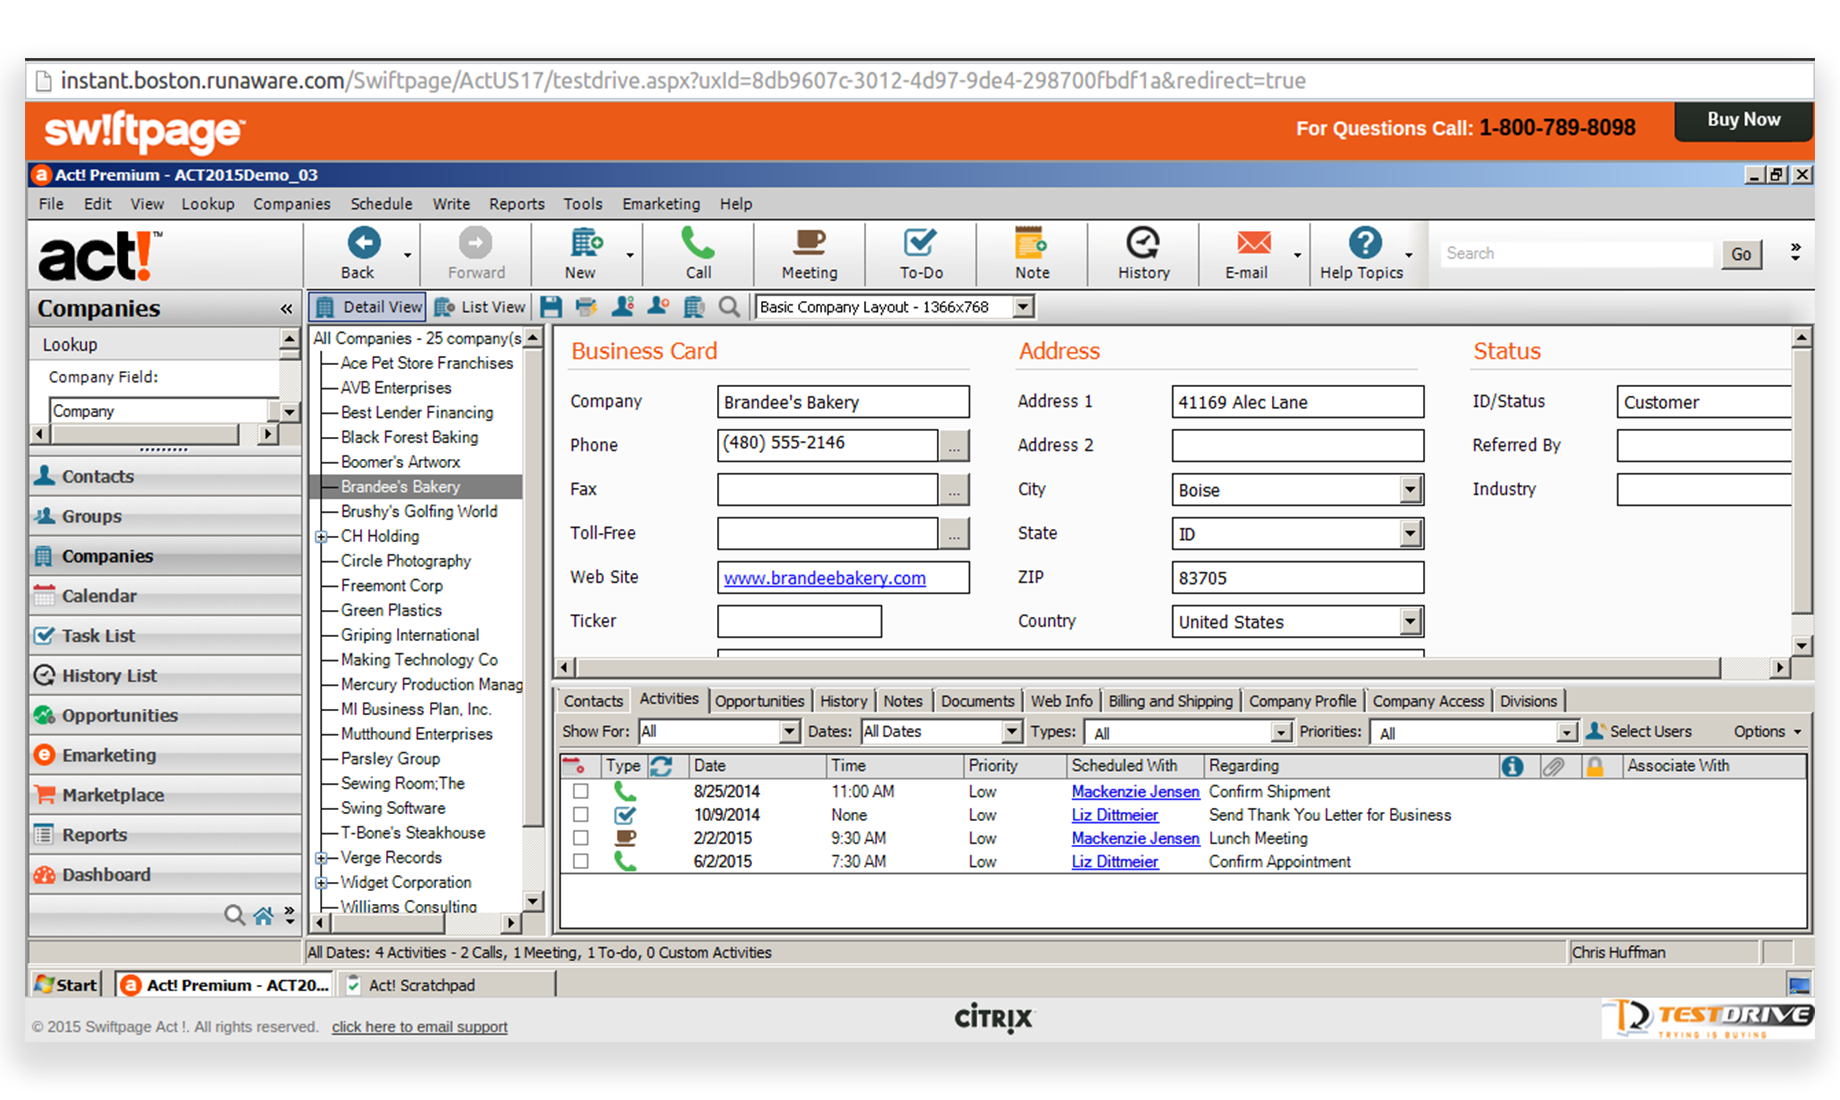Viewport: 1840px width, 1100px height.
Task: Open History from the toolbar icon
Action: [1143, 243]
